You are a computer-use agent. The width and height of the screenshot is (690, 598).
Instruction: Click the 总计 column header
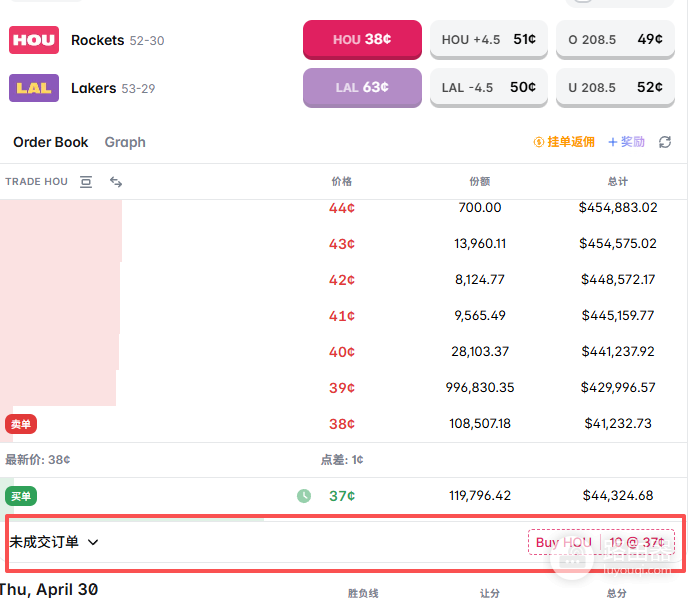click(x=618, y=181)
